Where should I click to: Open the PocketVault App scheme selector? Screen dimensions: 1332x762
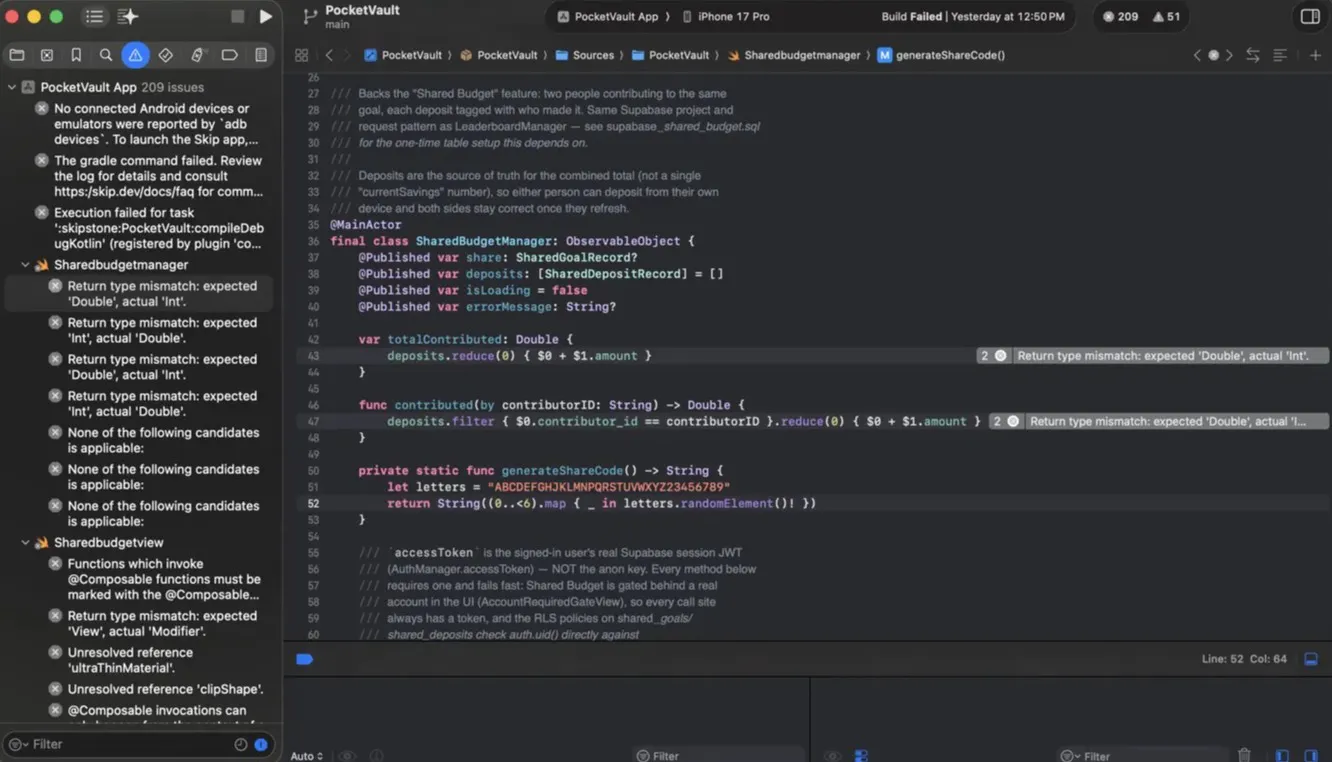(x=608, y=16)
